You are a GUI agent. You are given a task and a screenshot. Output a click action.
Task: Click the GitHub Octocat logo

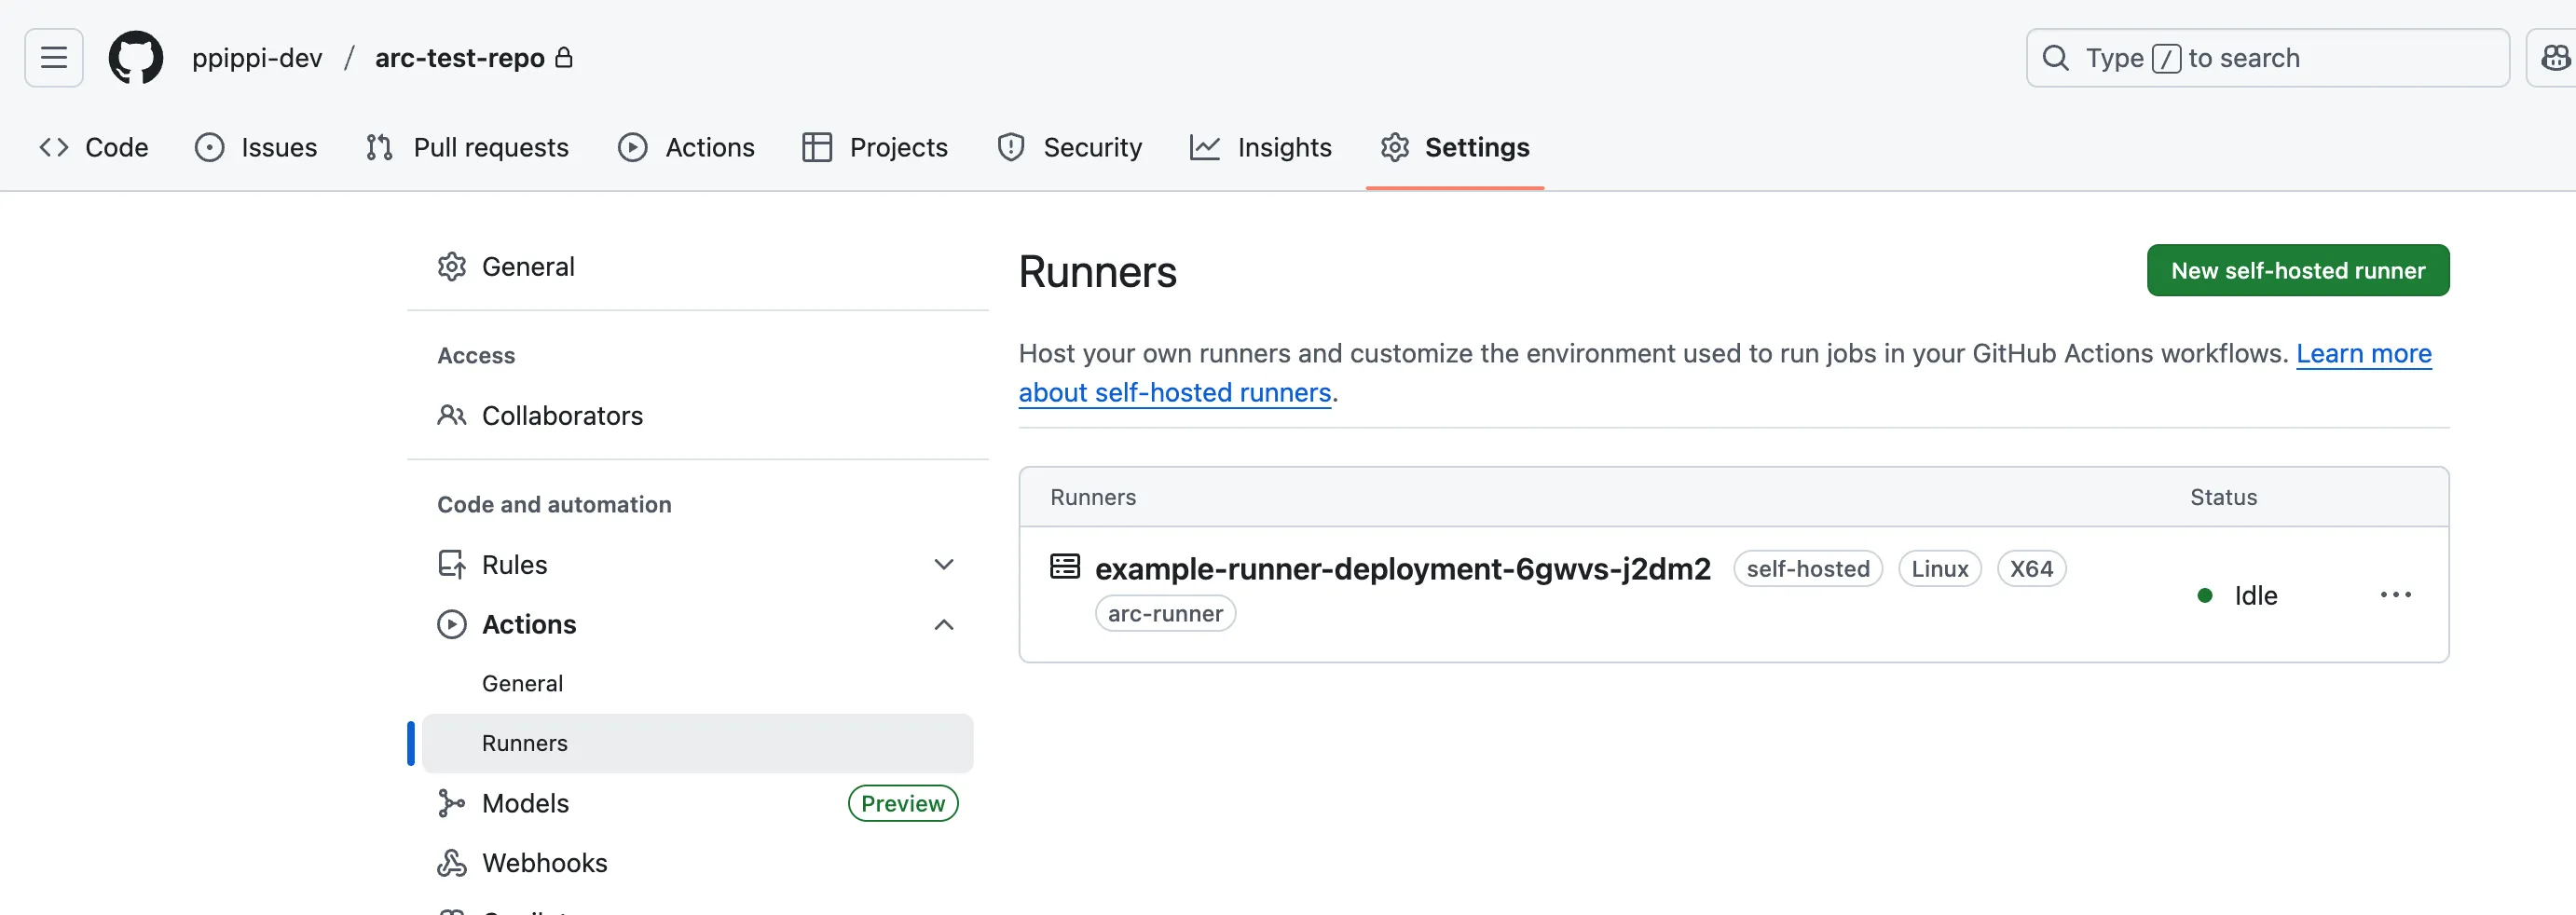click(x=136, y=58)
